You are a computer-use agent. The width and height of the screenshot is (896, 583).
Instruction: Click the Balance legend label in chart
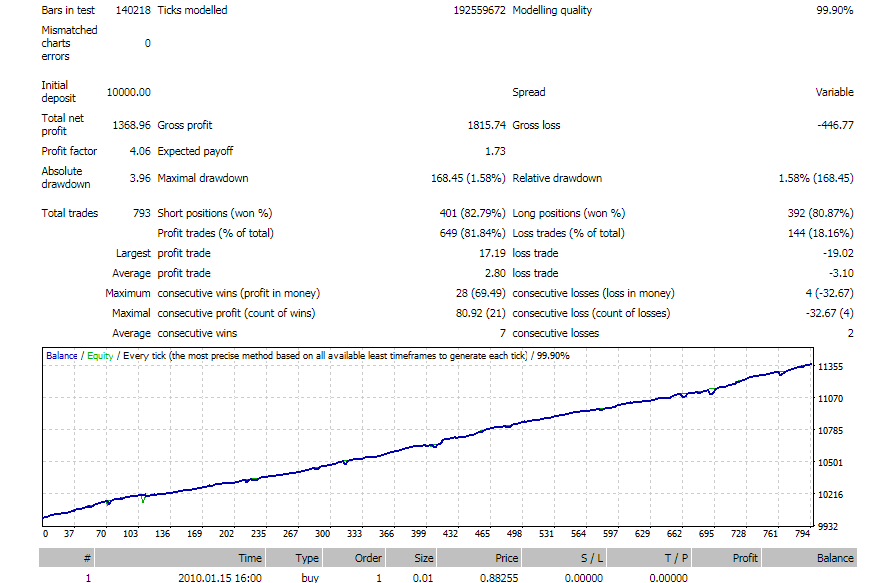pos(62,356)
